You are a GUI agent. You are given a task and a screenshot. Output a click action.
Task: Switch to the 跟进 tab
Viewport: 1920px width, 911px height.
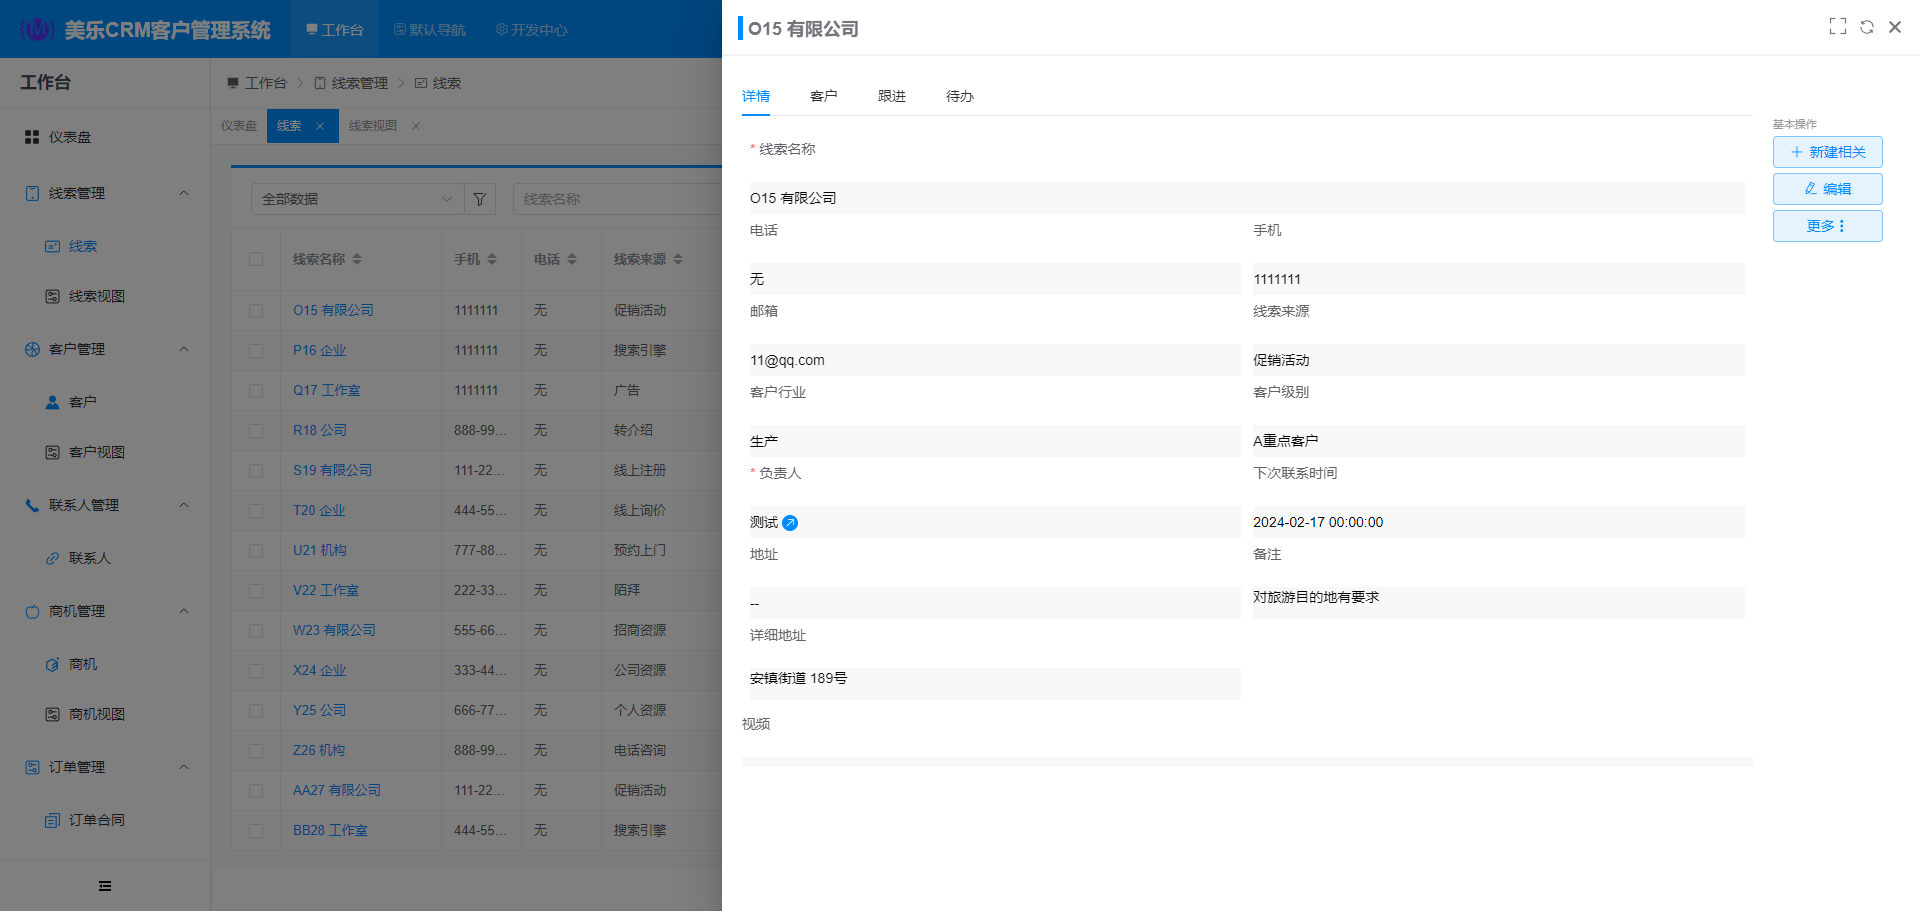coord(891,96)
